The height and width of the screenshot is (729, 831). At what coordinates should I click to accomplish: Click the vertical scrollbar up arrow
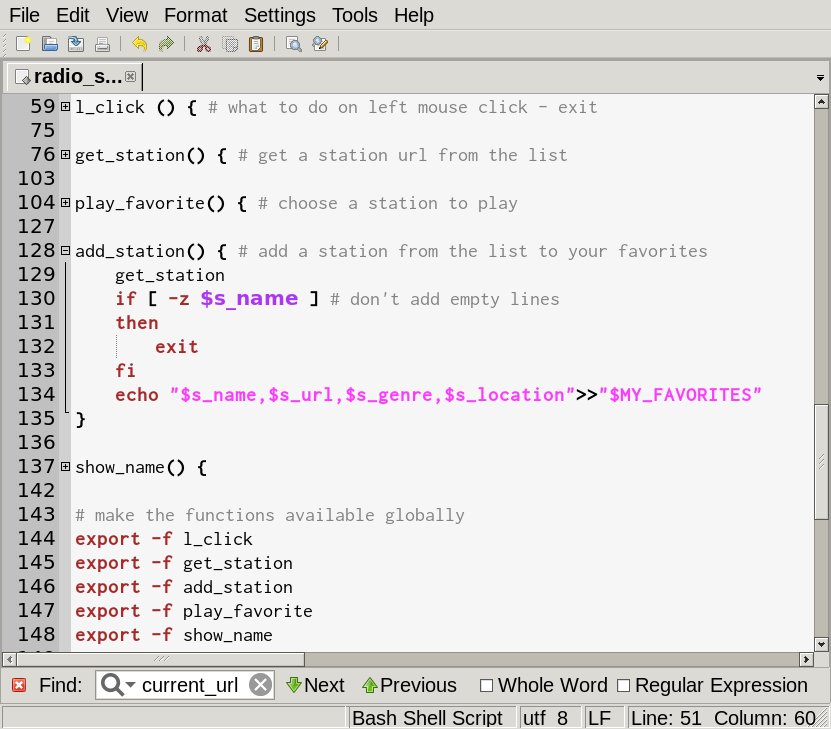821,101
